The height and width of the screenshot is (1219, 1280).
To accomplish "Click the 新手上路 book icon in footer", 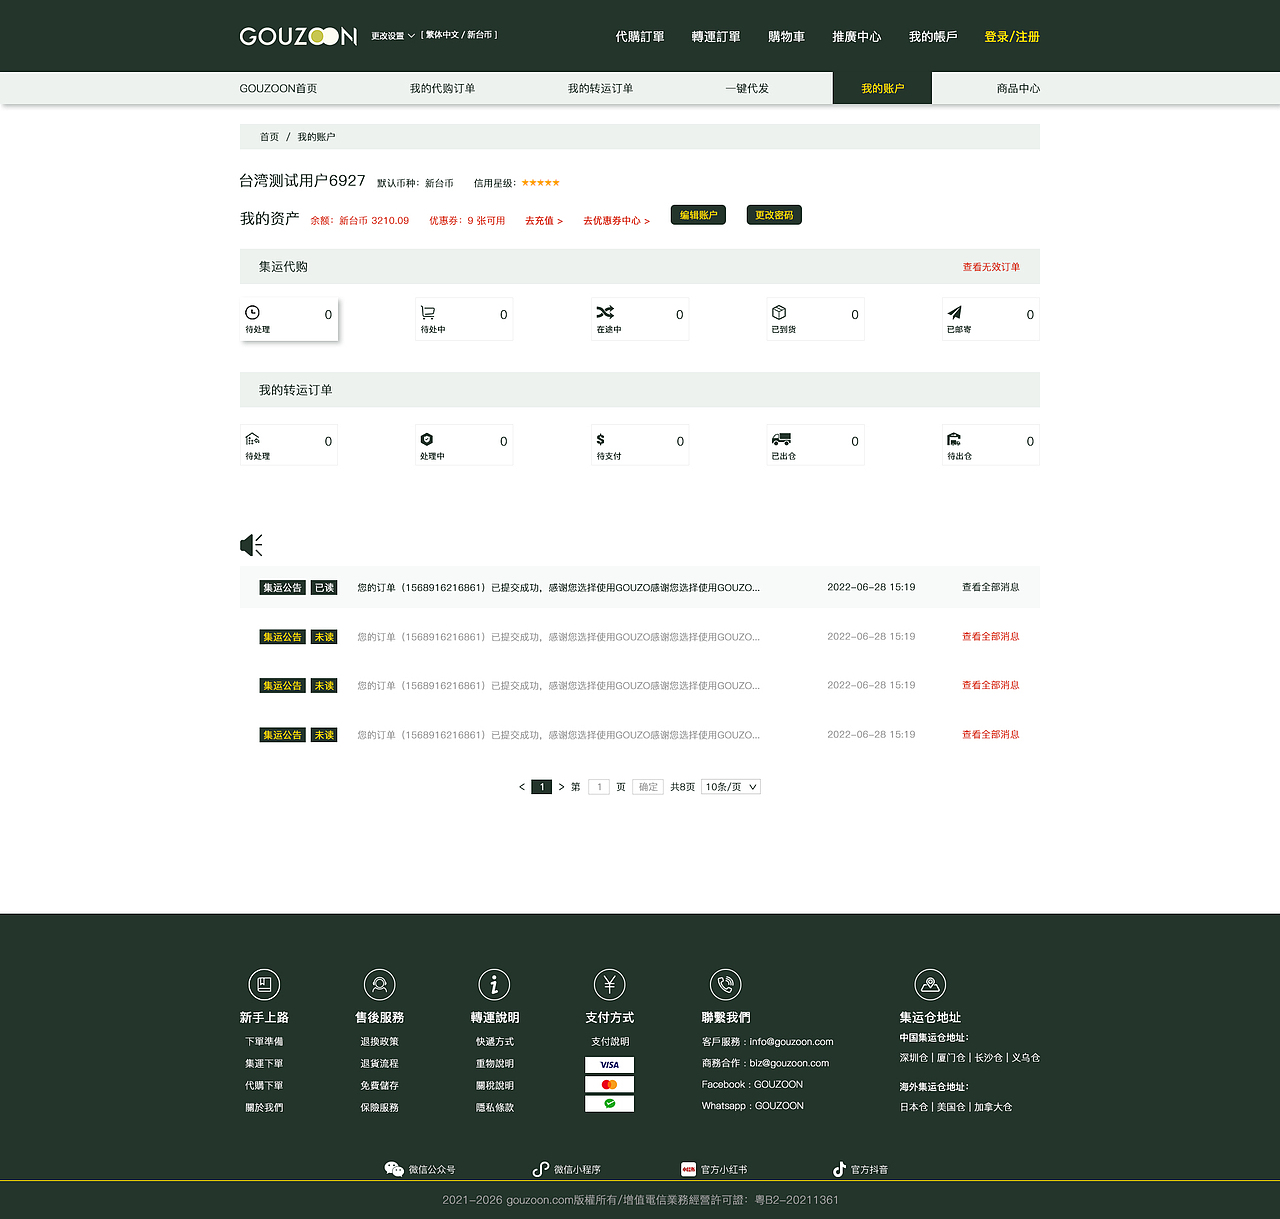I will click(264, 985).
